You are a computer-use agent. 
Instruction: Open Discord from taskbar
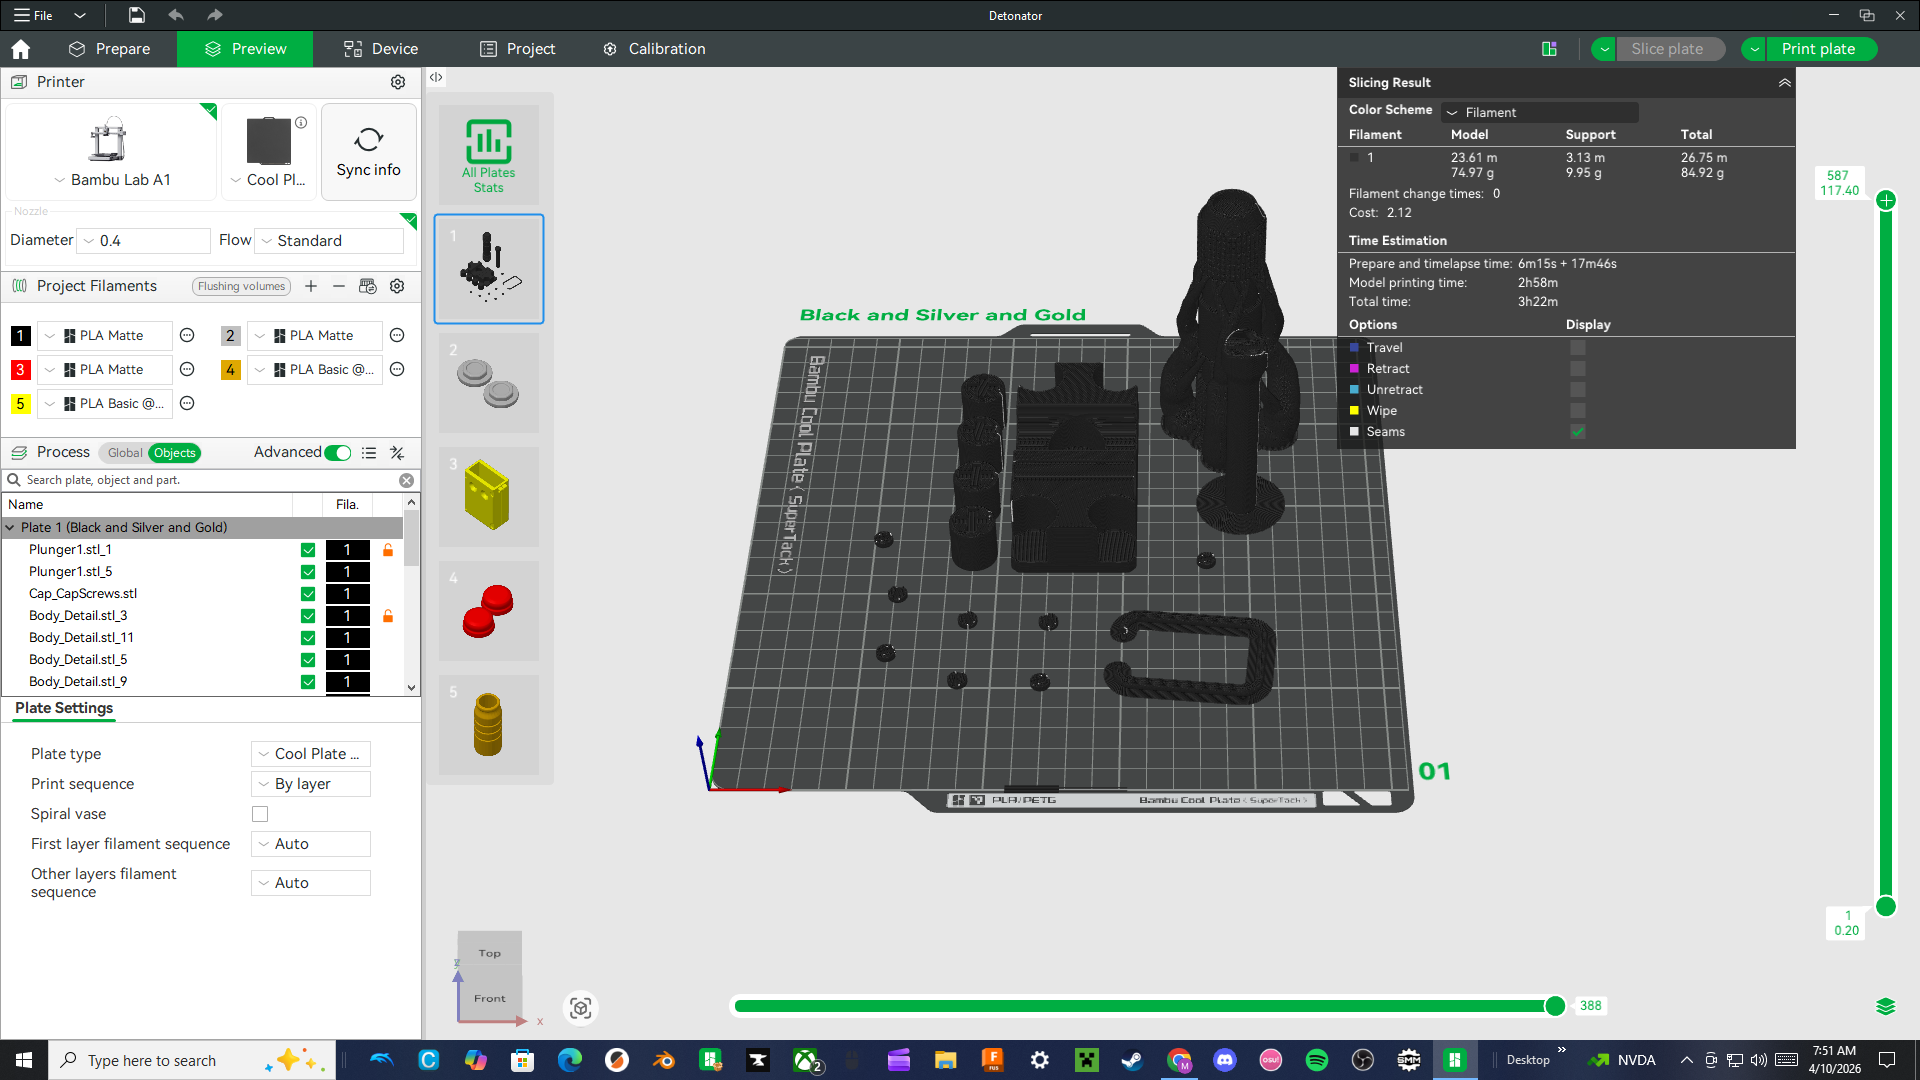(1225, 1060)
